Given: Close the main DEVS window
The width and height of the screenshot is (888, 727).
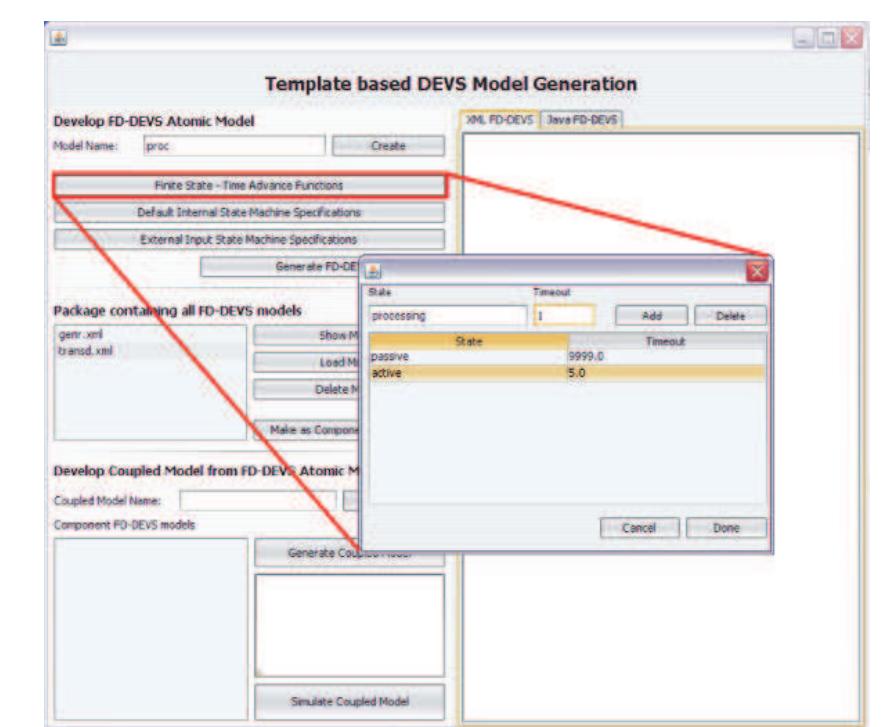Looking at the screenshot, I should click(851, 39).
